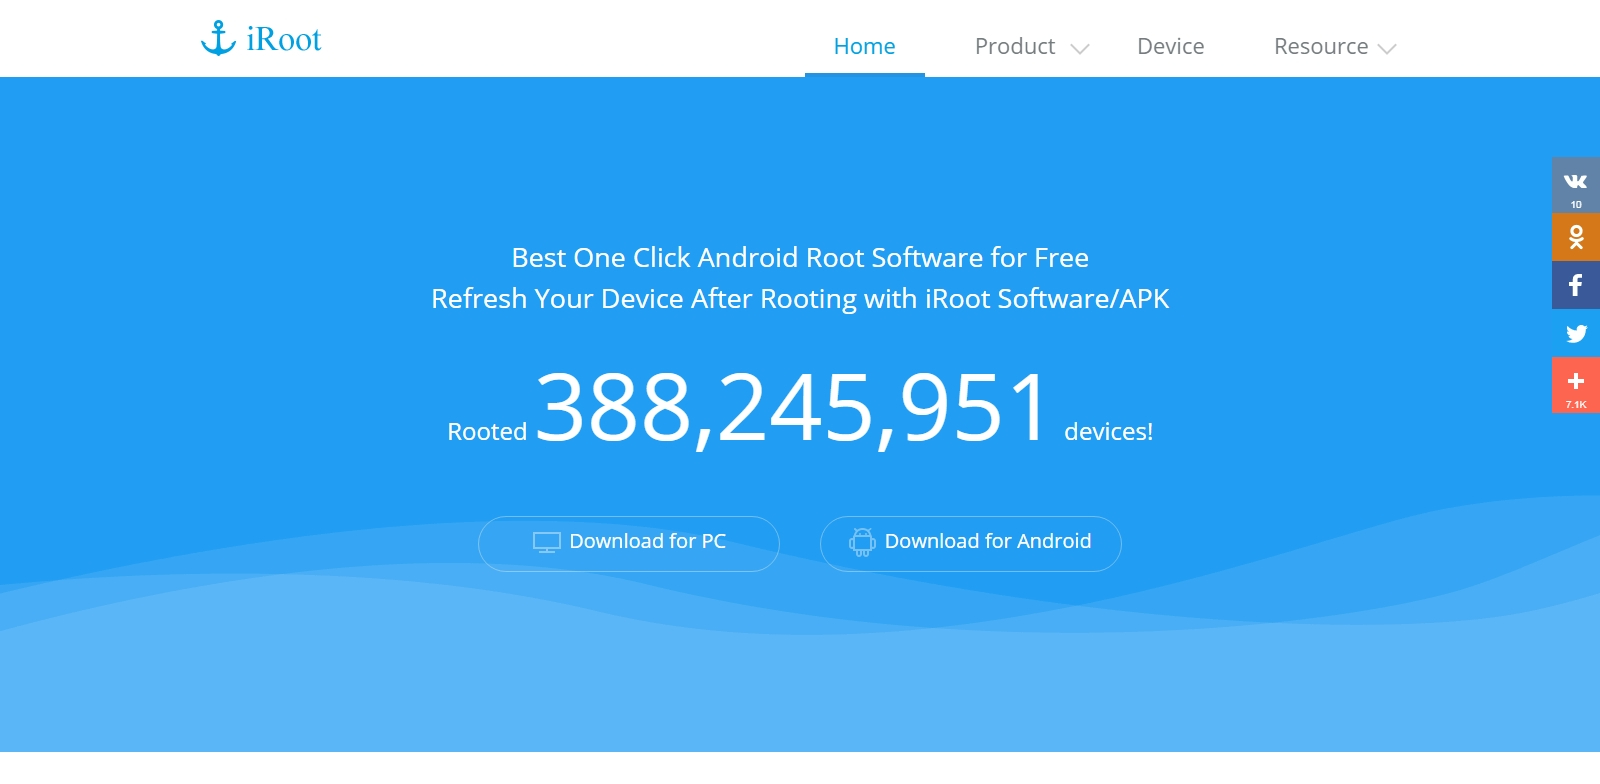This screenshot has height=784, width=1600.
Task: Share on VK via sidebar icon
Action: point(1576,185)
